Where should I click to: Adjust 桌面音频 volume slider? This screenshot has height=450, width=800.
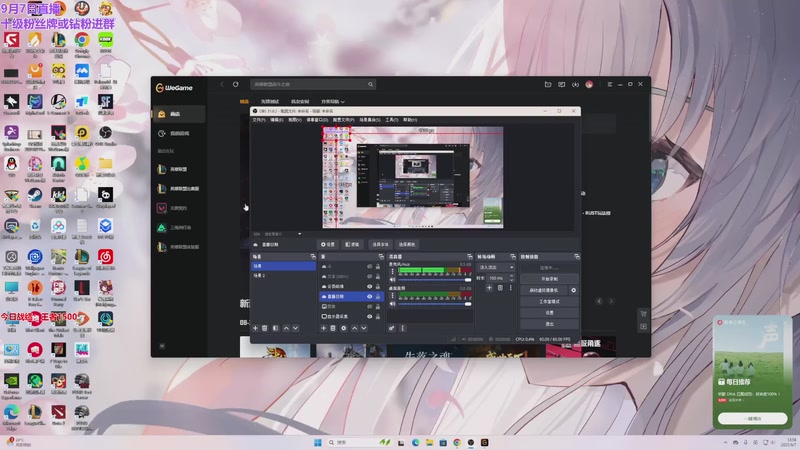click(x=435, y=304)
